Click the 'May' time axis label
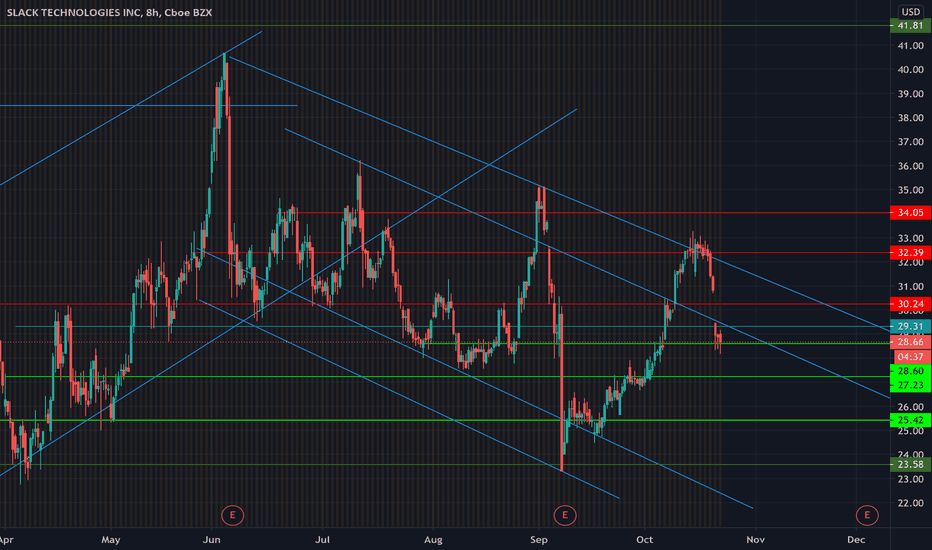Viewport: 932px width, 550px height. 111,540
